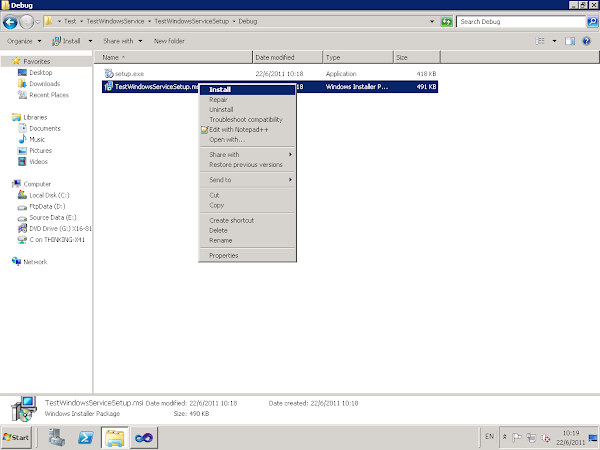Click the Start button
Screen dimensions: 600x450
[16, 437]
